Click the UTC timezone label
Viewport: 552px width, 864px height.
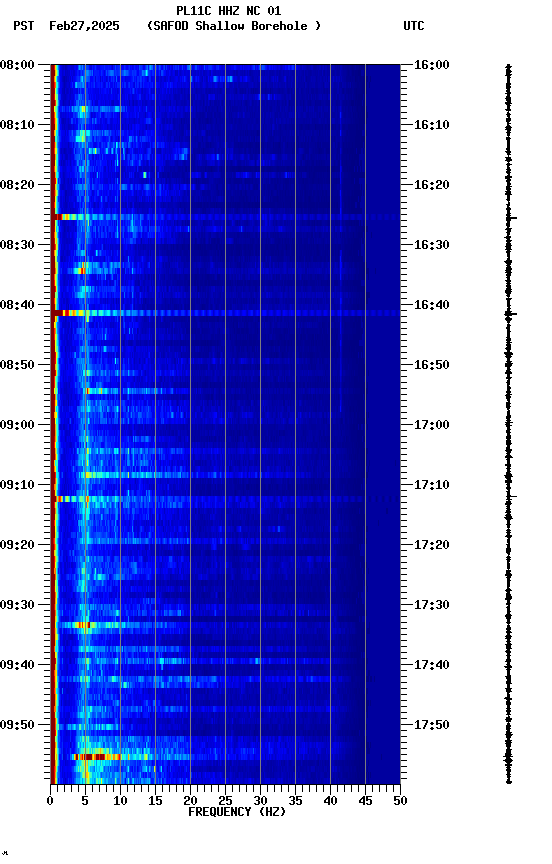coord(414,26)
